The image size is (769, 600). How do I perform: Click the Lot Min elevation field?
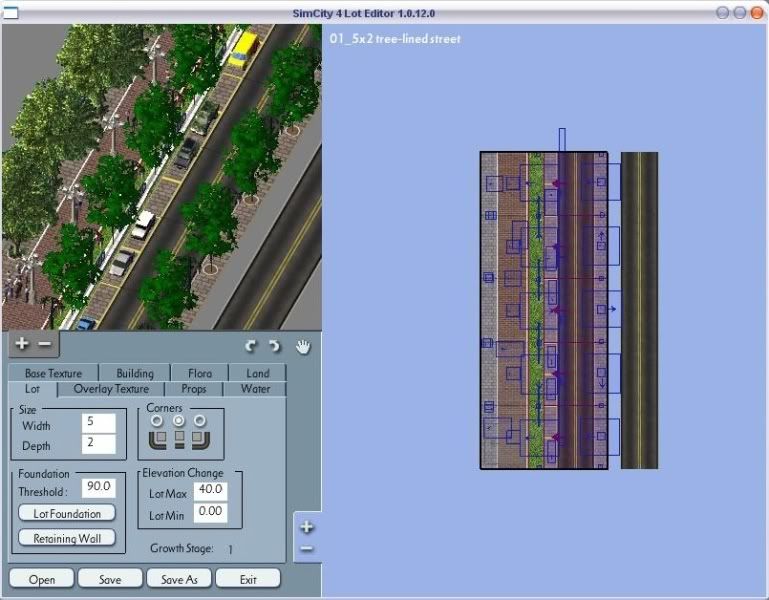[x=210, y=513]
